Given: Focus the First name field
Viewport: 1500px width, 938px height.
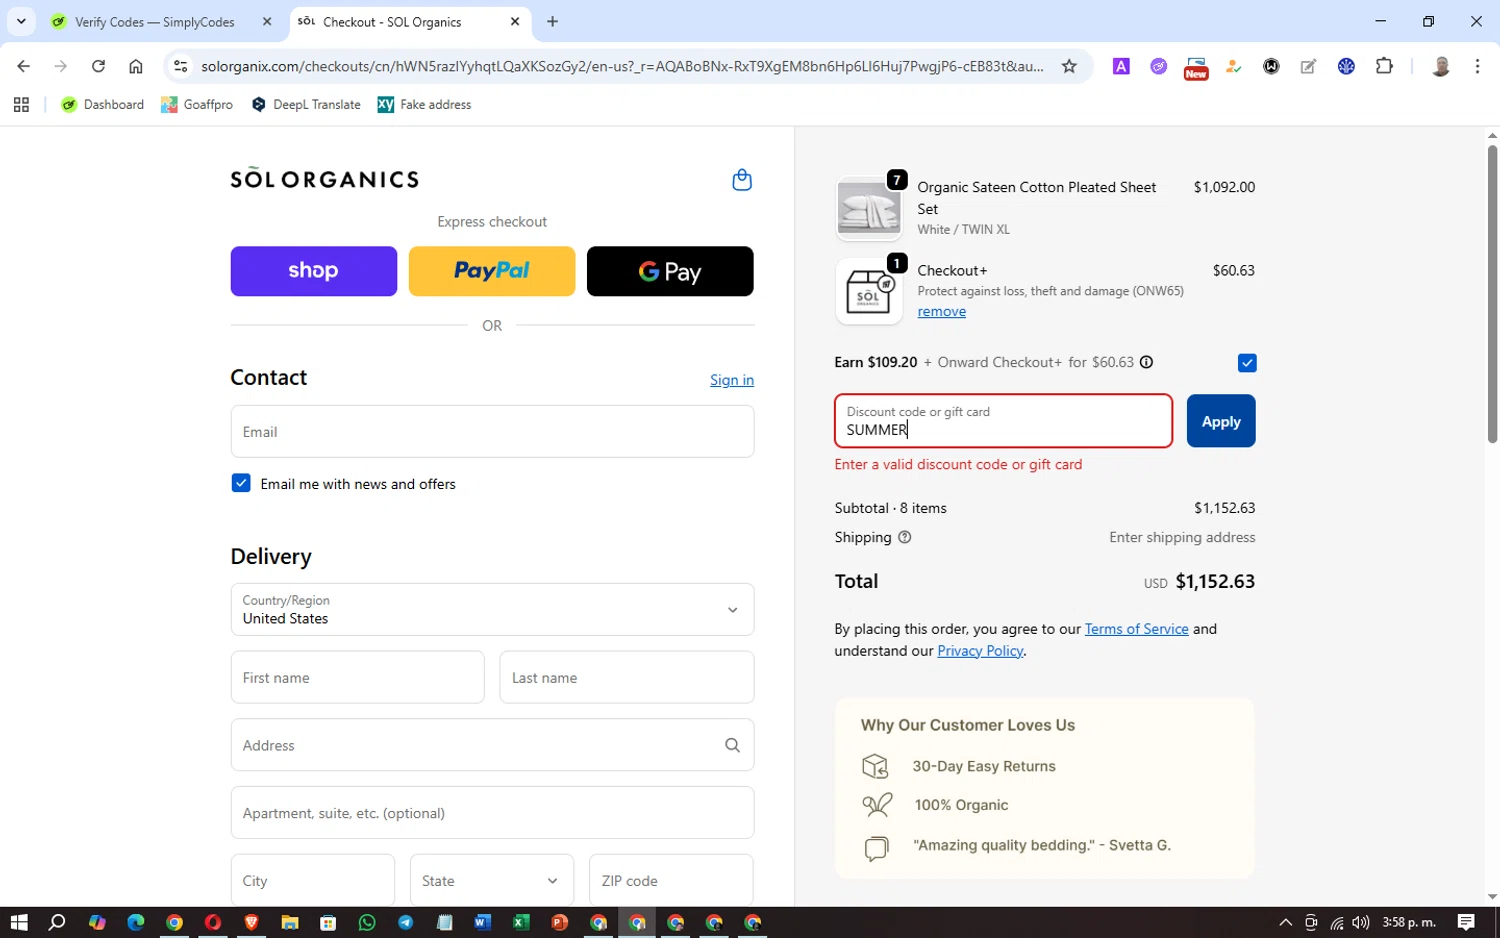Looking at the screenshot, I should pos(357,677).
